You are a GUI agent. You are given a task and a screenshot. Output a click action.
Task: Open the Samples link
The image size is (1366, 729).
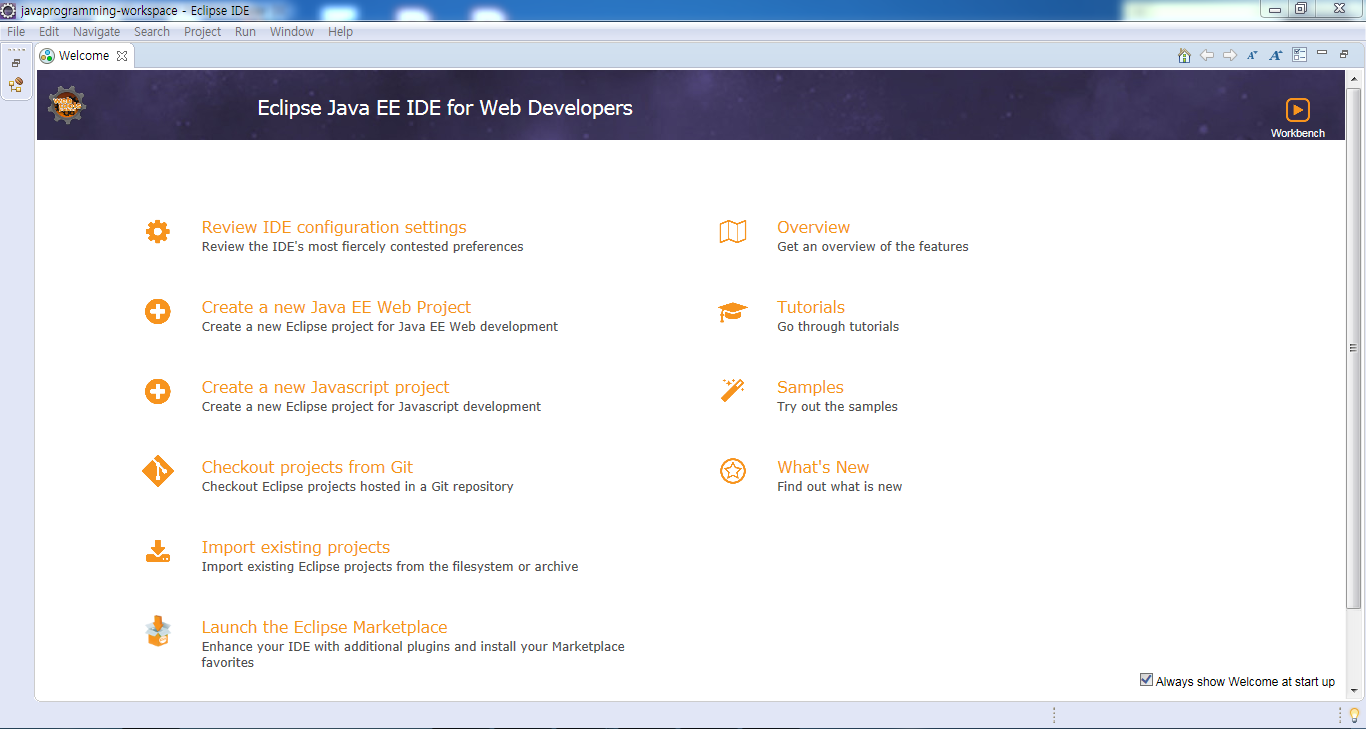810,388
